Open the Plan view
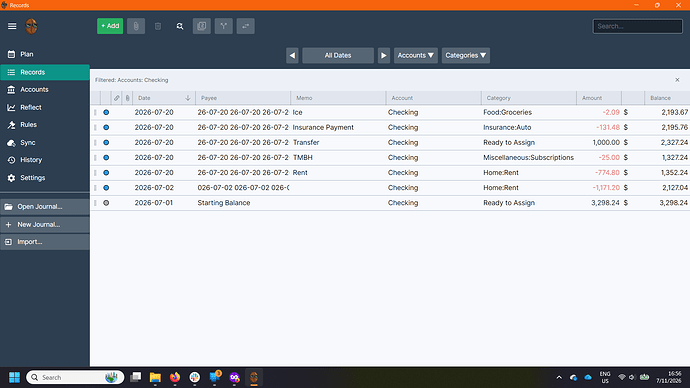690x388 pixels. [x=45, y=54]
